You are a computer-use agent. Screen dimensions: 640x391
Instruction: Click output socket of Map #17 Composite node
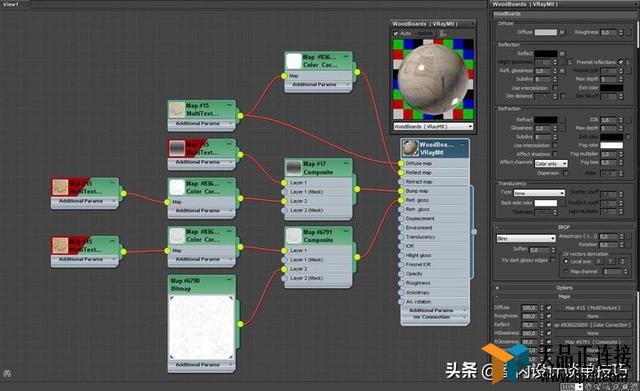tap(357, 189)
